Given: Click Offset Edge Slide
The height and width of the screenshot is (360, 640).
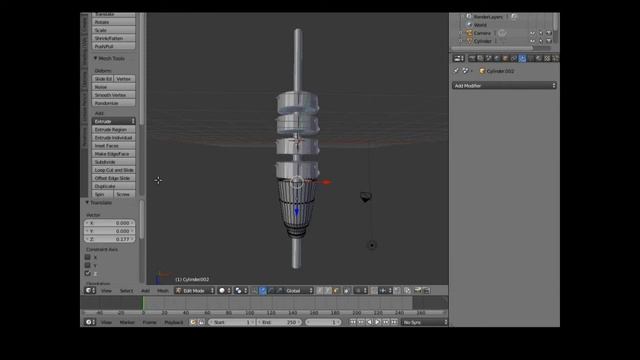Looking at the screenshot, I should click(x=113, y=178).
